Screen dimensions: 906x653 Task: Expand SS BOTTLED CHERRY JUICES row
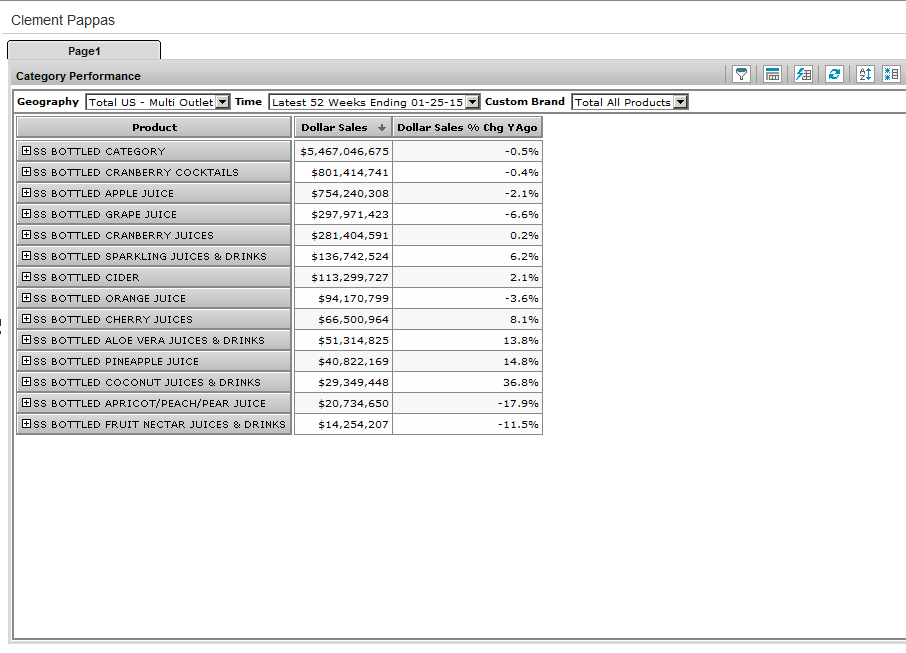coord(27,319)
